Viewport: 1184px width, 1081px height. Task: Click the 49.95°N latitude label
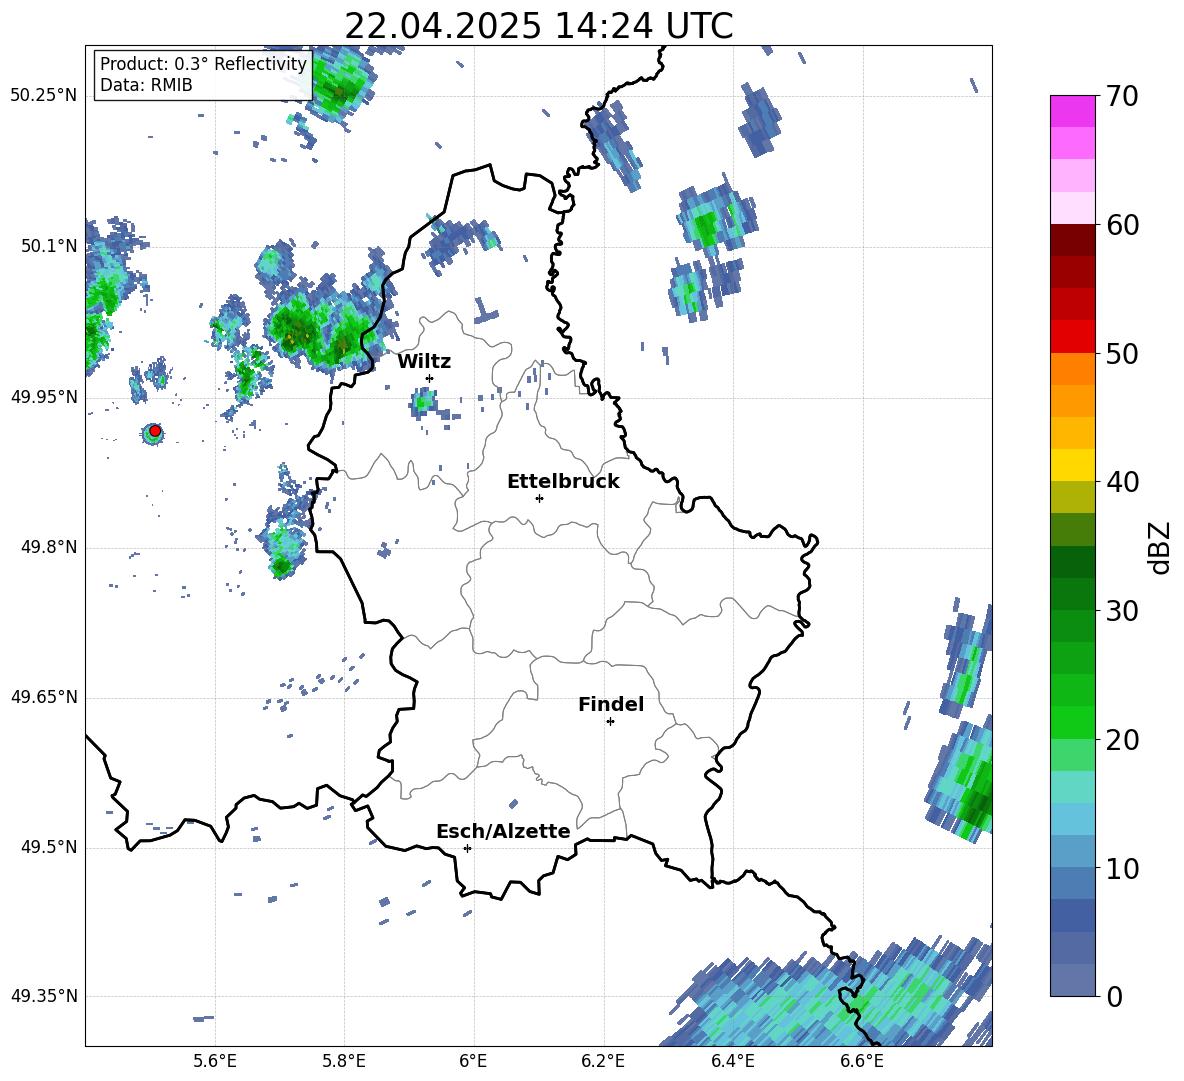tap(44, 397)
